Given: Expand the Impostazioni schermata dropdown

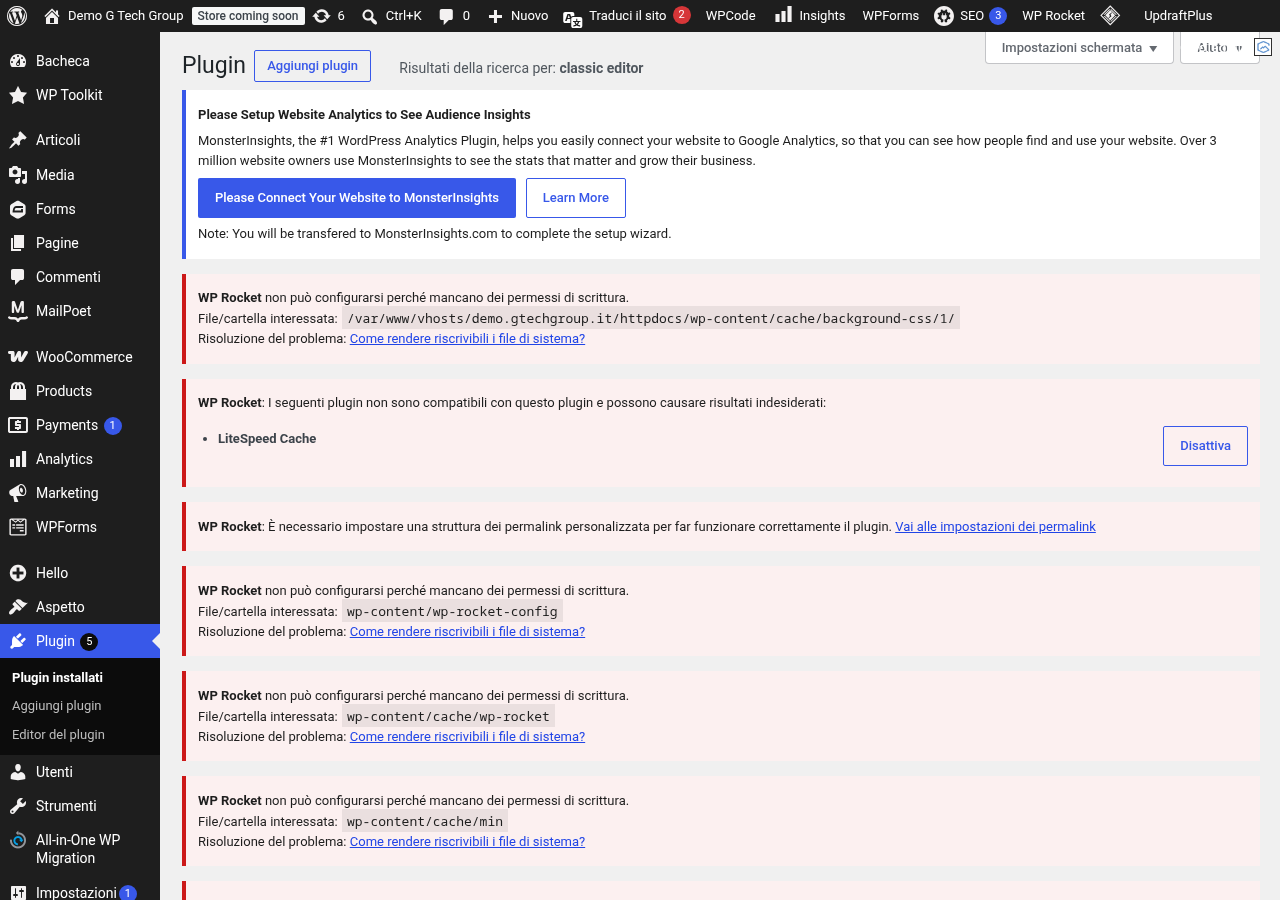Looking at the screenshot, I should coord(1079,47).
